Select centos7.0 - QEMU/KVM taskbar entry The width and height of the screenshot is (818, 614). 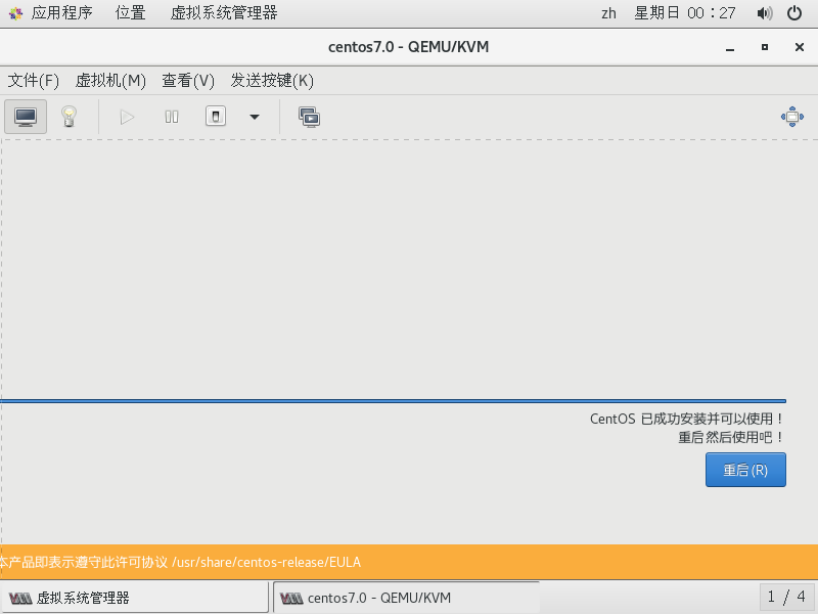point(406,597)
